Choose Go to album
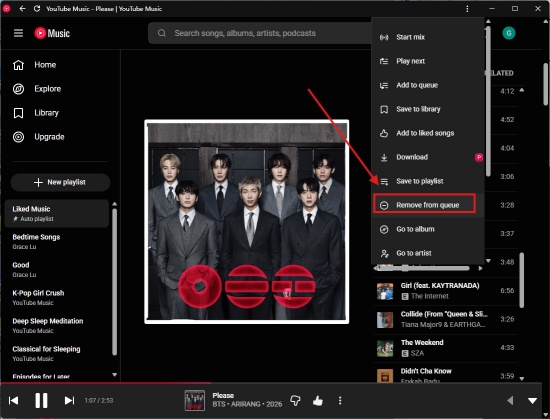The image size is (550, 419). point(428,229)
